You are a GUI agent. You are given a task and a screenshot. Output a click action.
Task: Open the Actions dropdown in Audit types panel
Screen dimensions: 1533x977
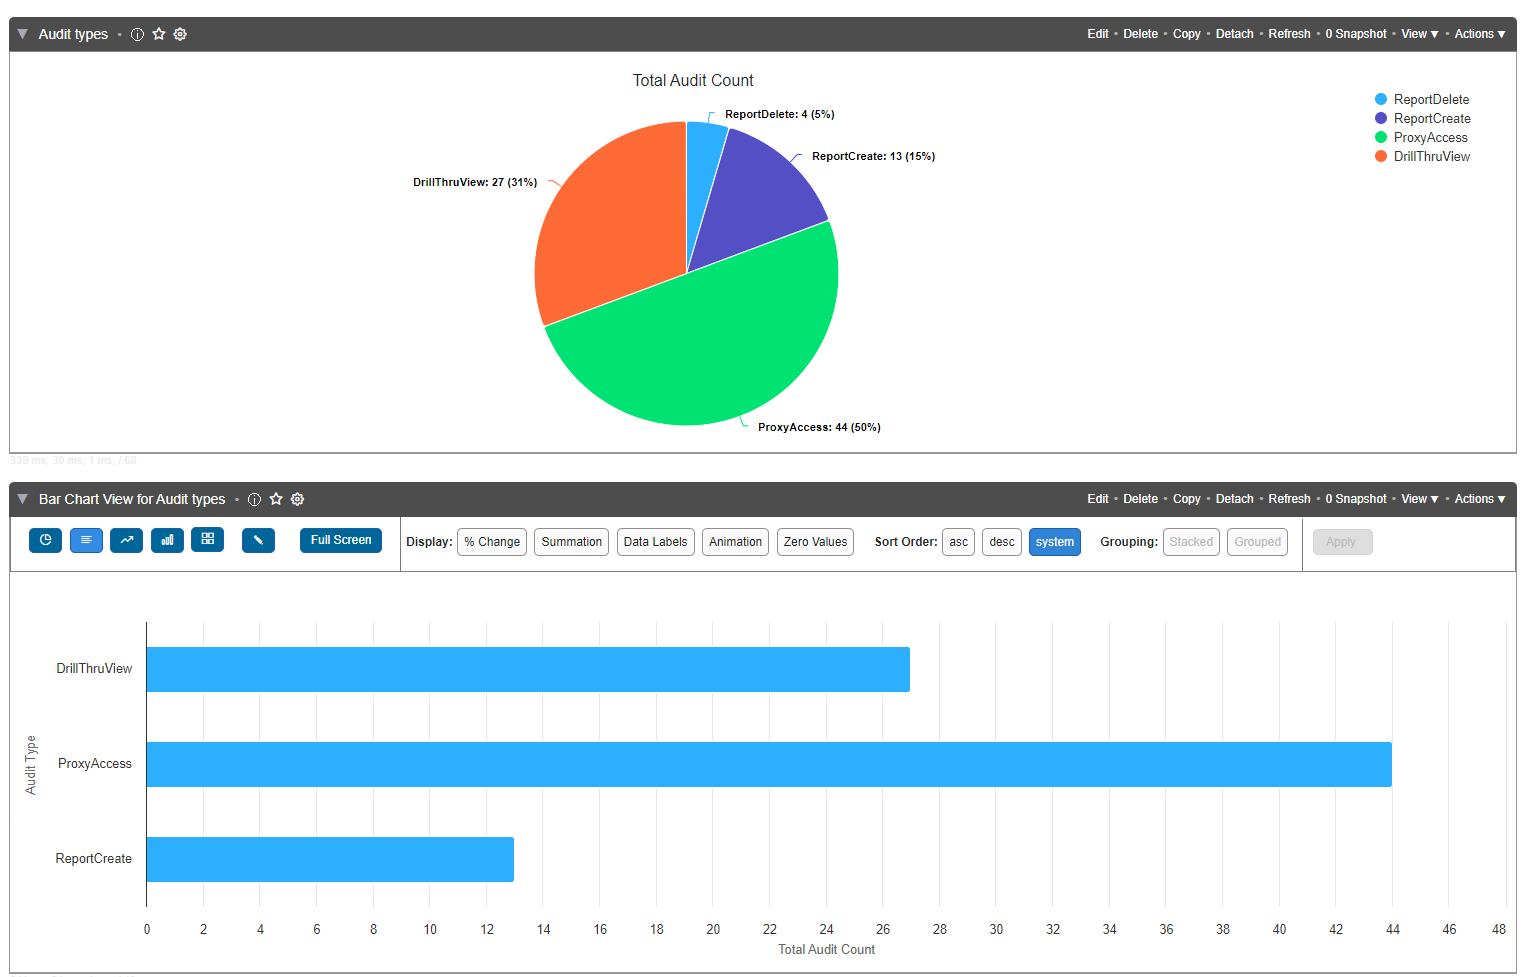(x=1479, y=34)
